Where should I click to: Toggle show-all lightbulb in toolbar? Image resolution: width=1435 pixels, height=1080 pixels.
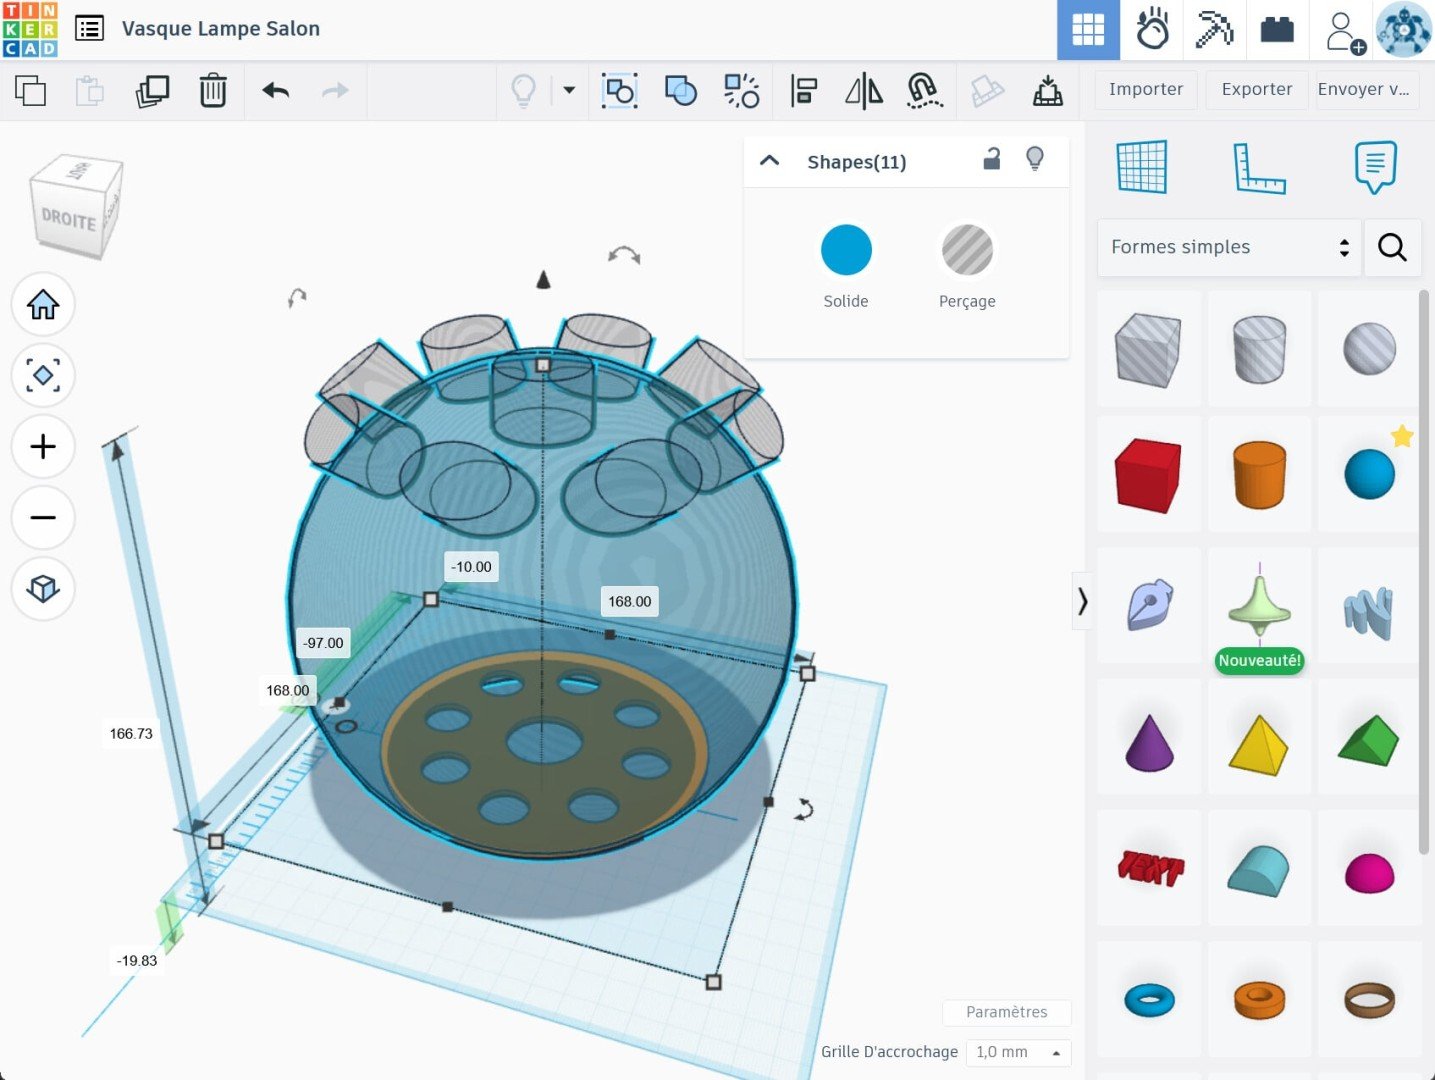tap(523, 91)
